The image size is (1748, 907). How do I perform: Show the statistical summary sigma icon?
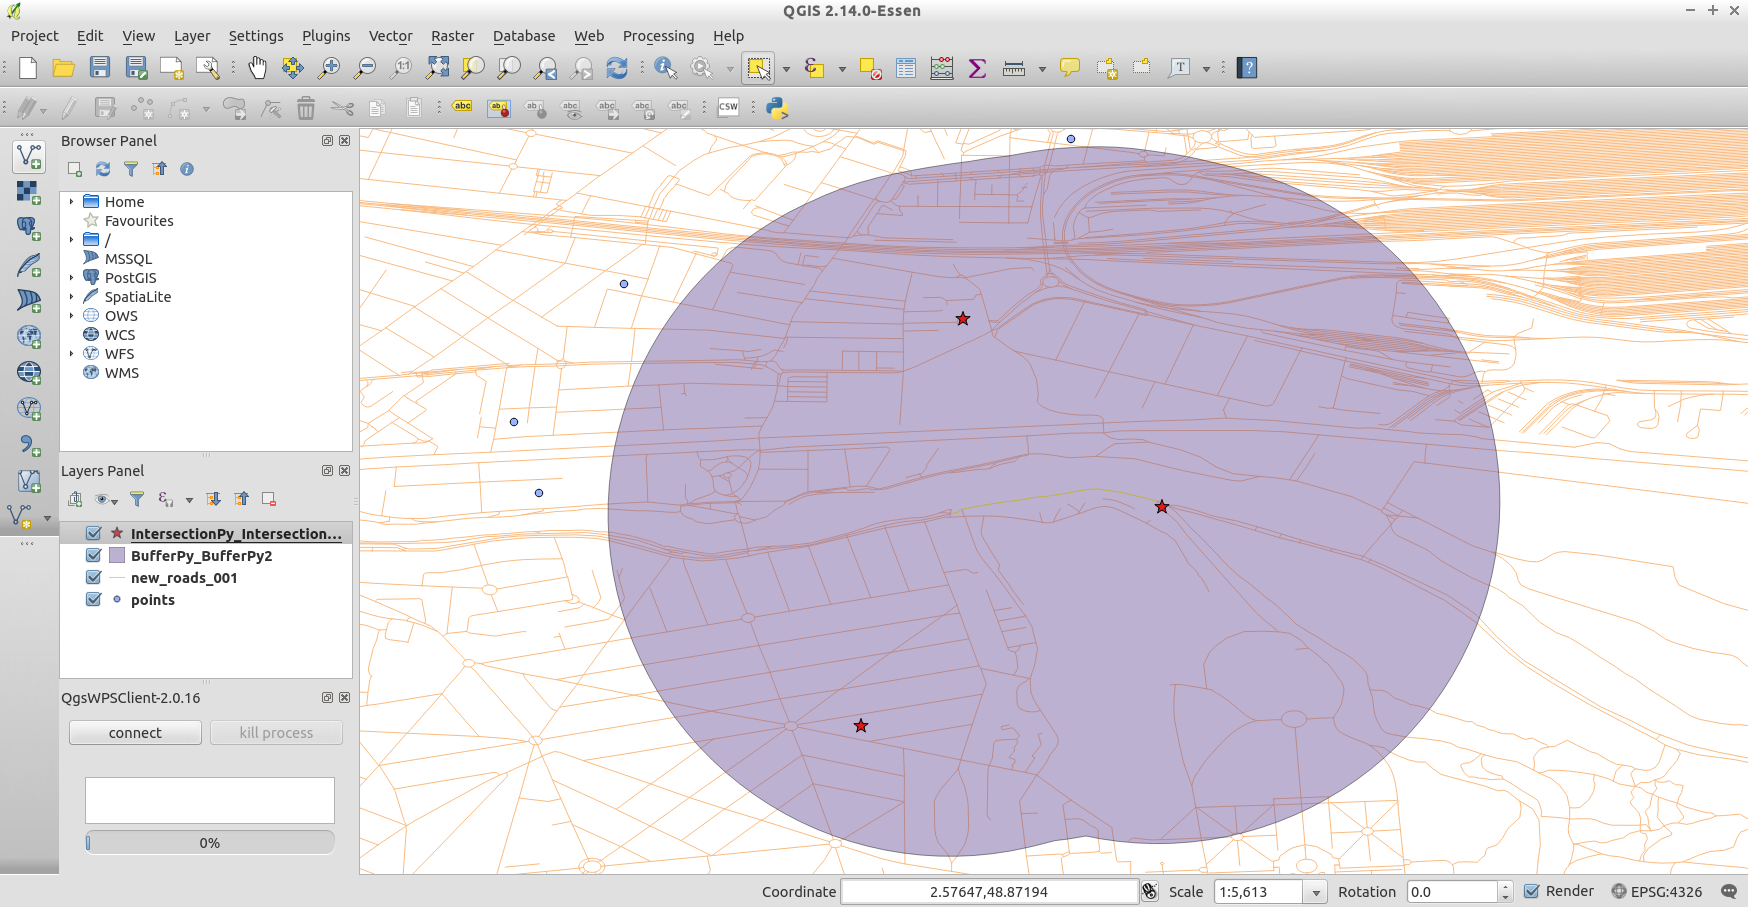click(978, 68)
